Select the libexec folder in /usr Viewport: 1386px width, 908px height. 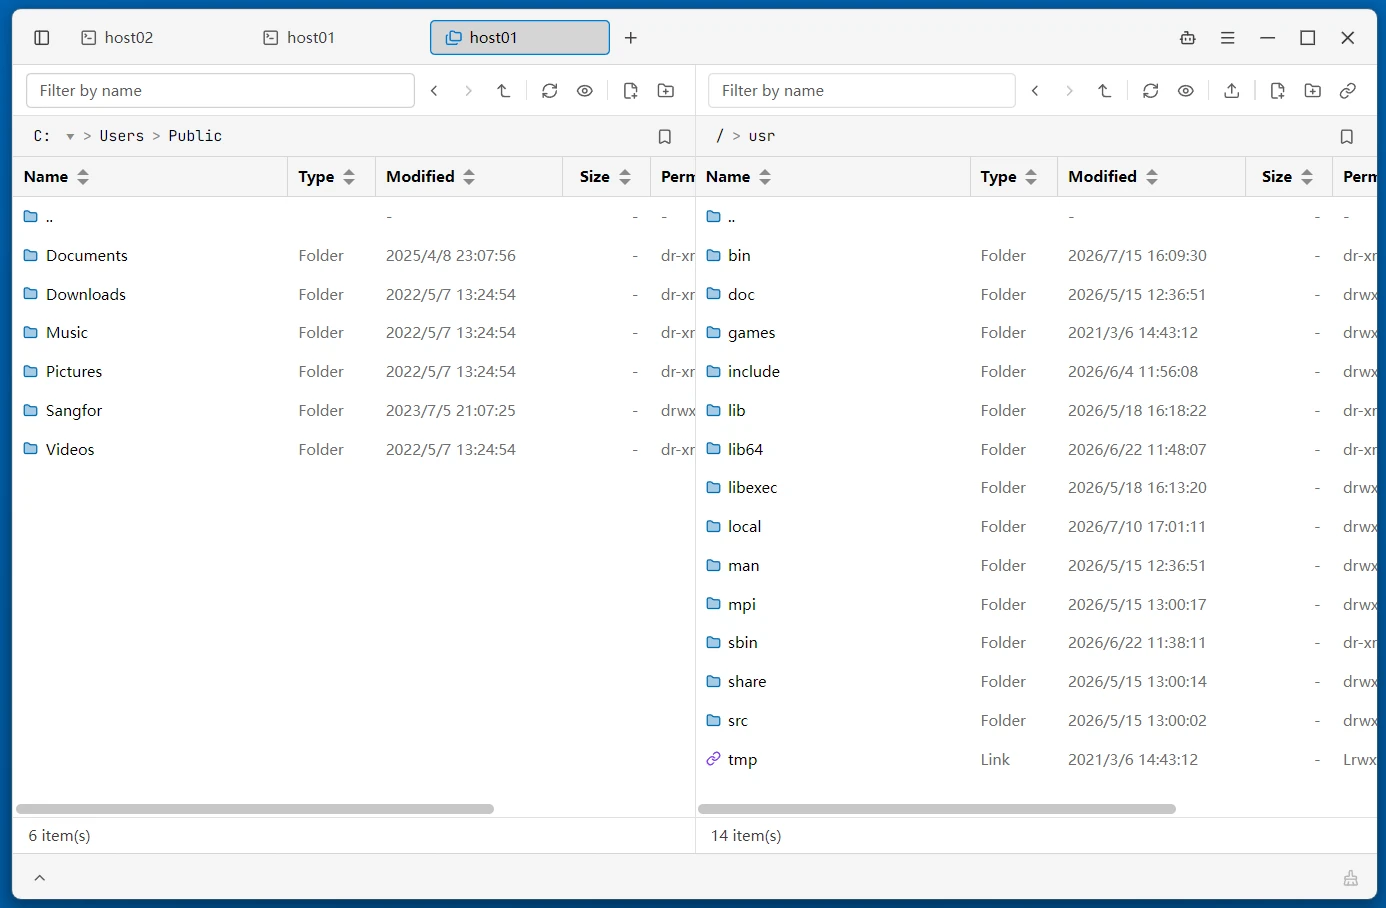pyautogui.click(x=1037, y=488)
